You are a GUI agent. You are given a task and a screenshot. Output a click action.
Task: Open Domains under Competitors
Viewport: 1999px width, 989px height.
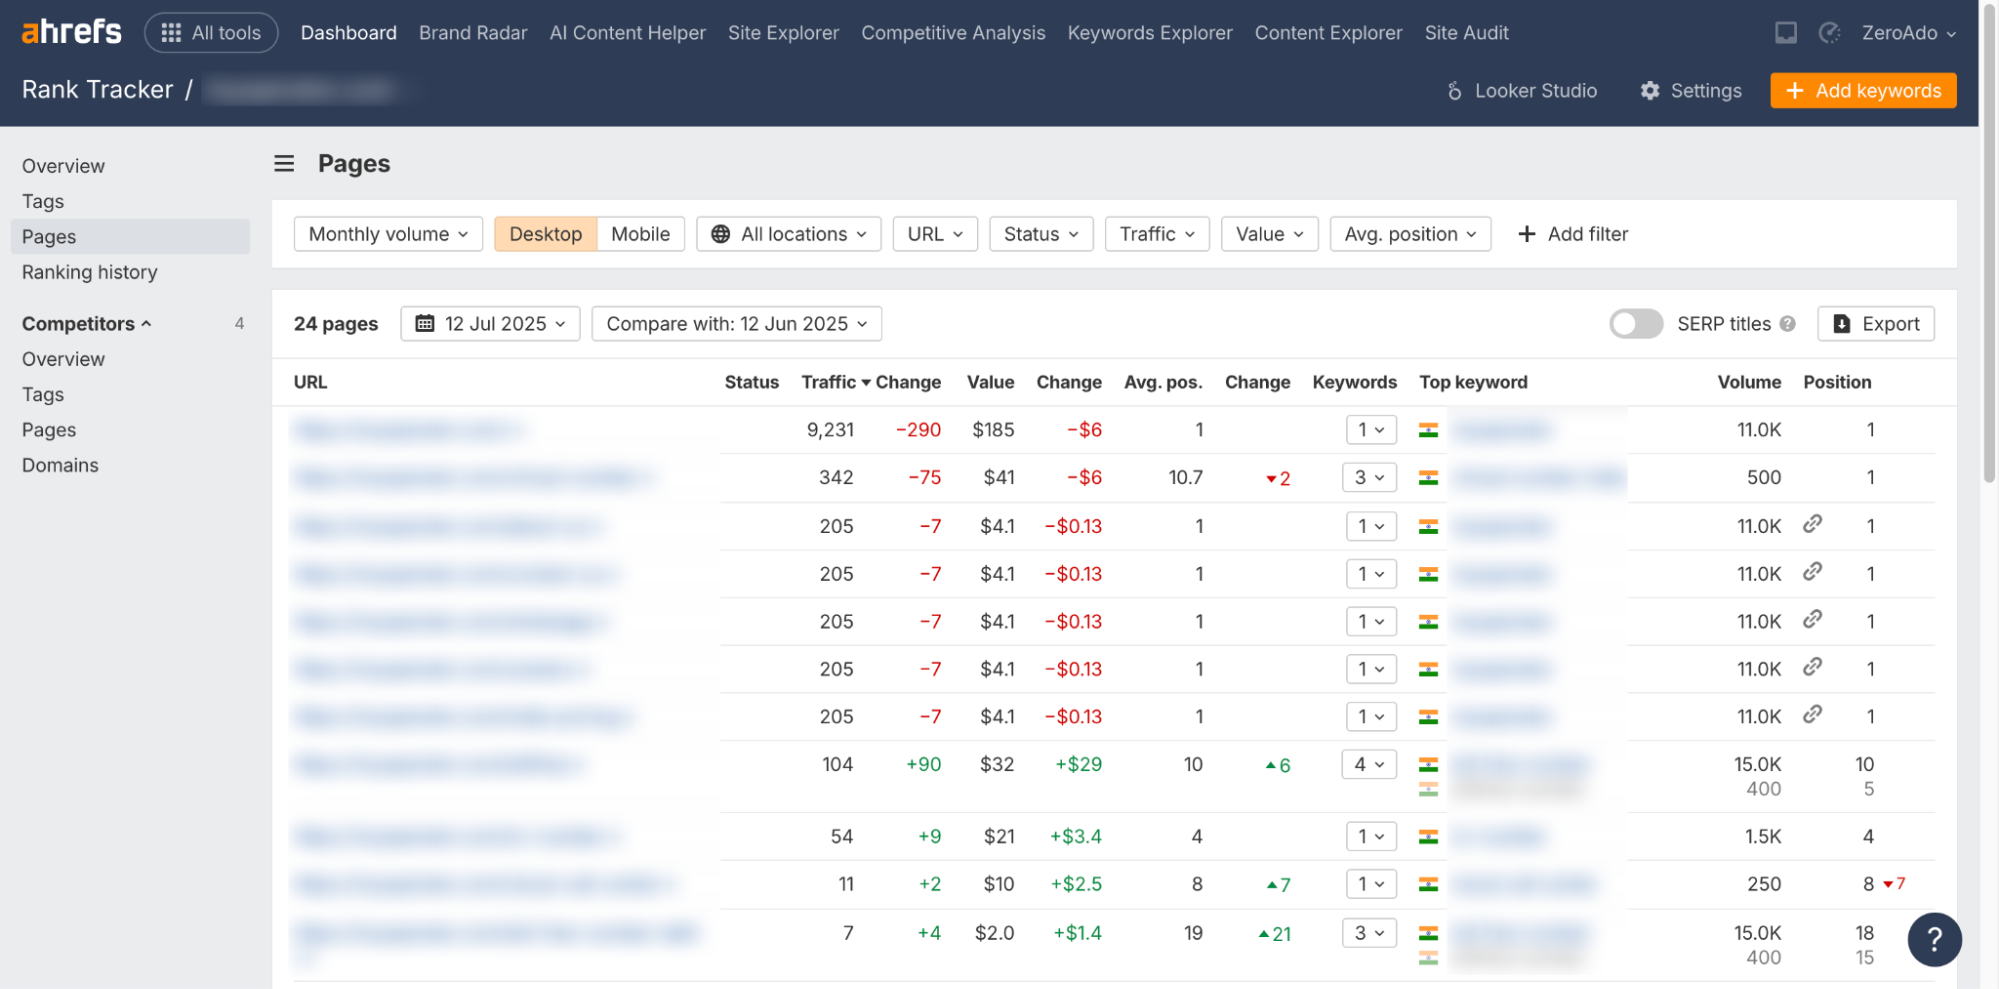tap(60, 465)
